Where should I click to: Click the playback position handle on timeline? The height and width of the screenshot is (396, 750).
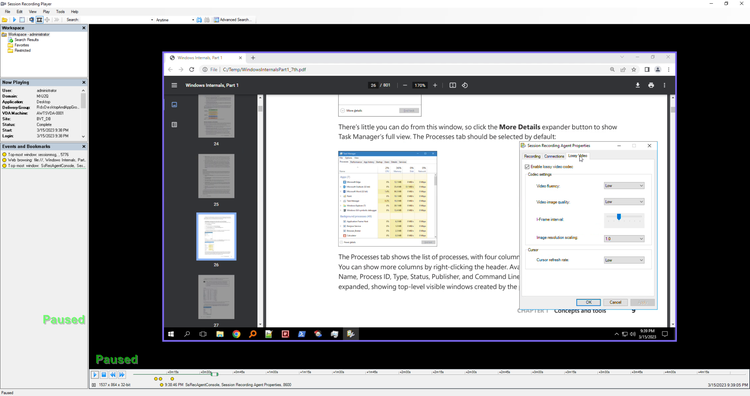pos(214,374)
